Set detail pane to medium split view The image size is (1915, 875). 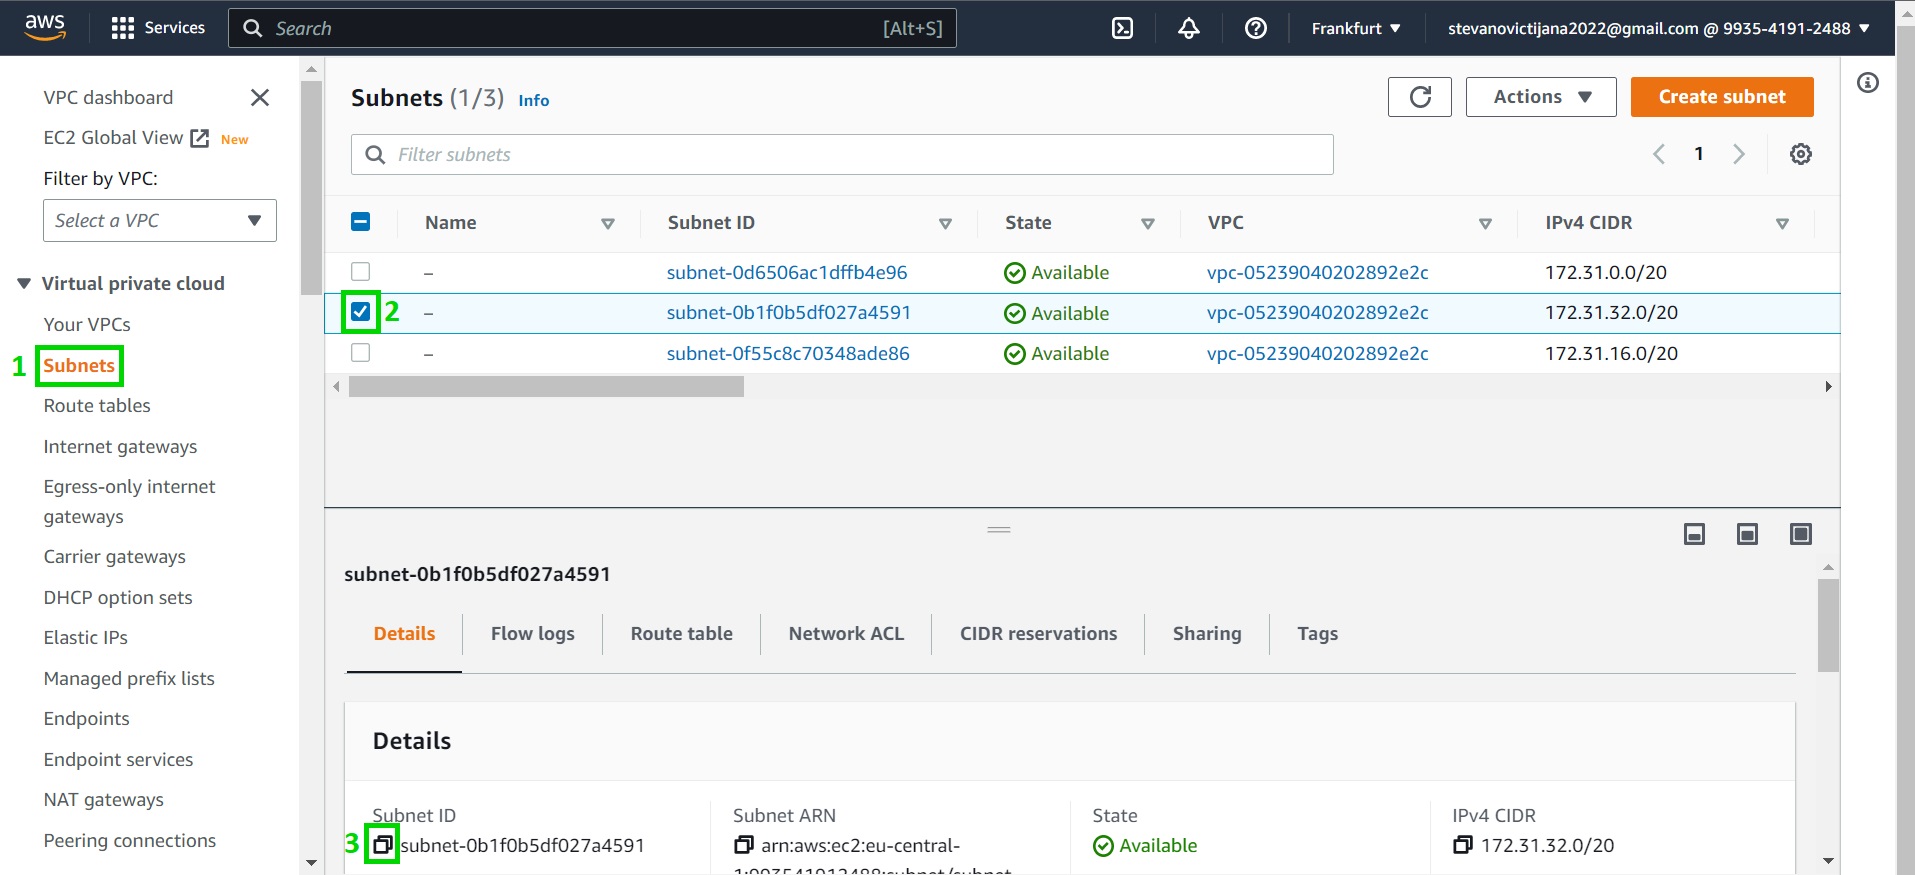tap(1747, 534)
